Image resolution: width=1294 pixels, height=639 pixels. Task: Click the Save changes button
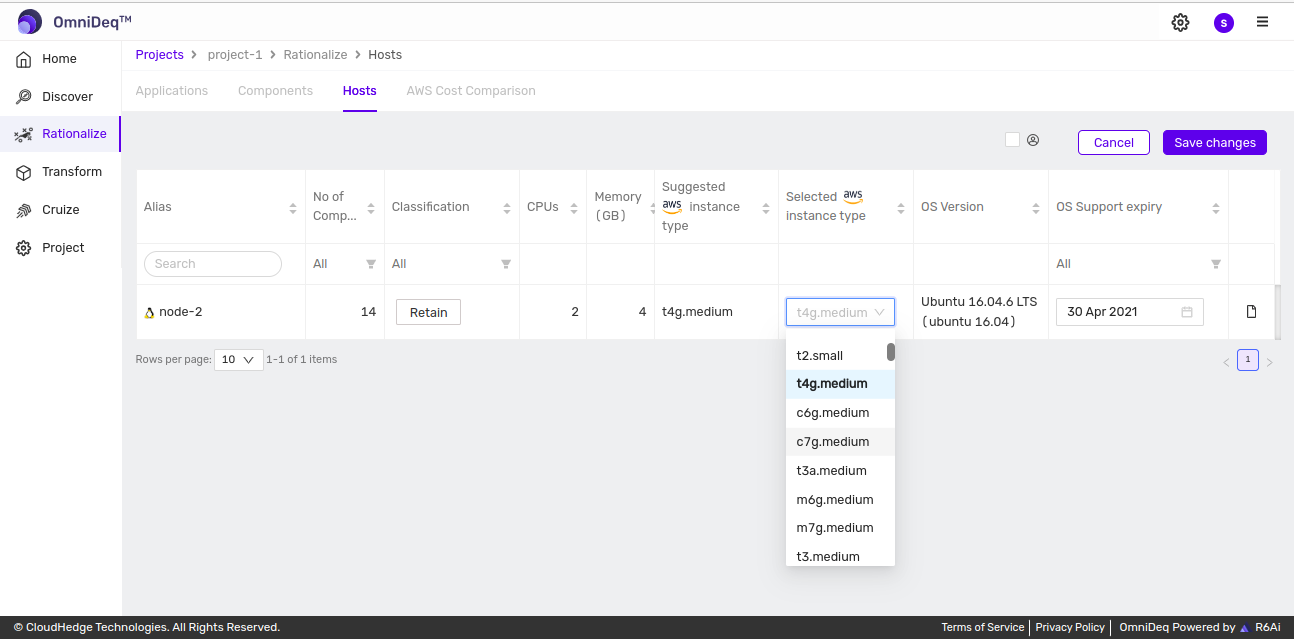point(1214,143)
